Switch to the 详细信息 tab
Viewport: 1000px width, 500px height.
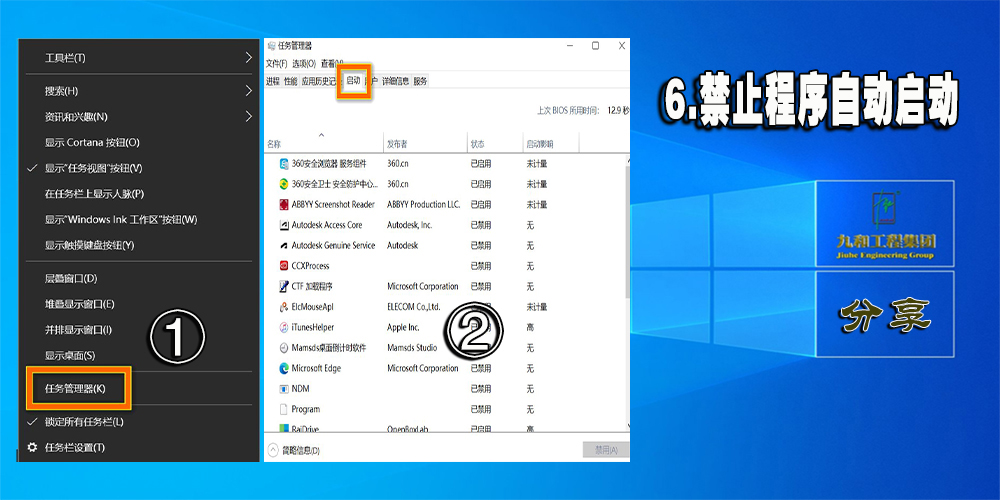[396, 81]
